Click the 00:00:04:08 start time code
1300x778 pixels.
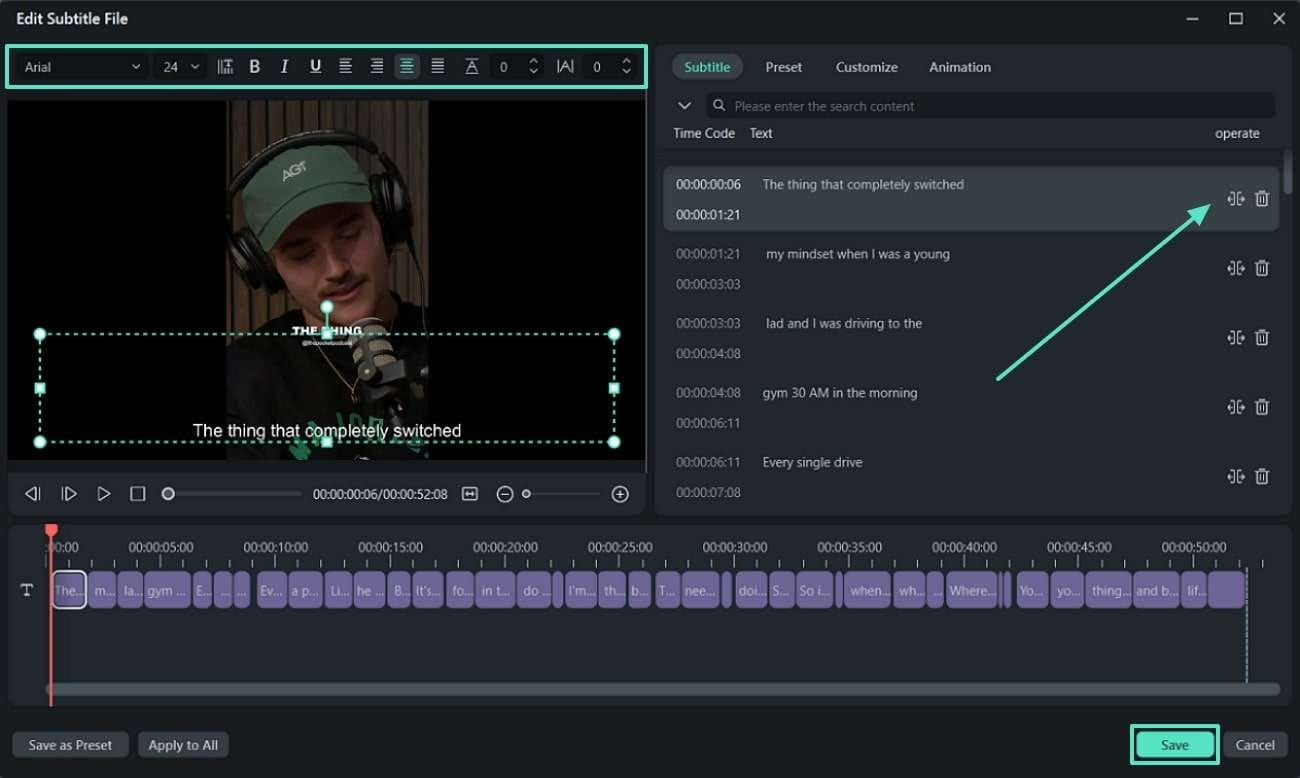coord(708,393)
